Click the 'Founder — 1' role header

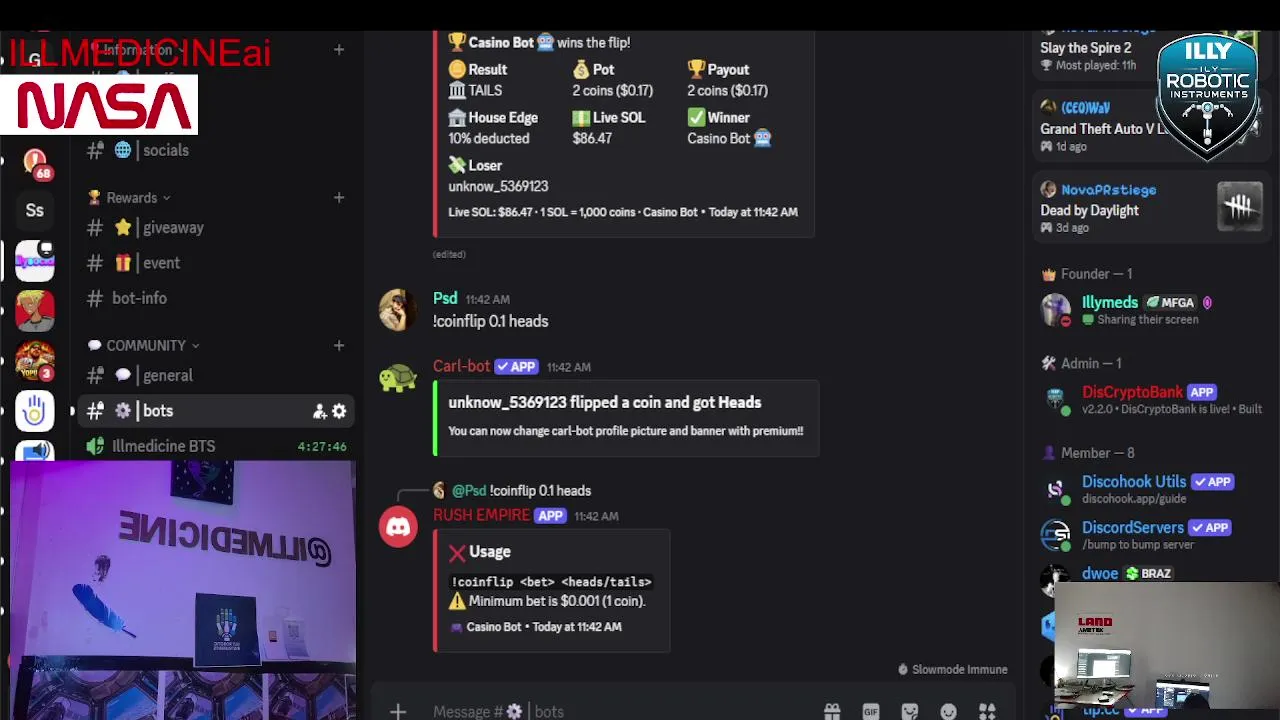tap(1096, 274)
